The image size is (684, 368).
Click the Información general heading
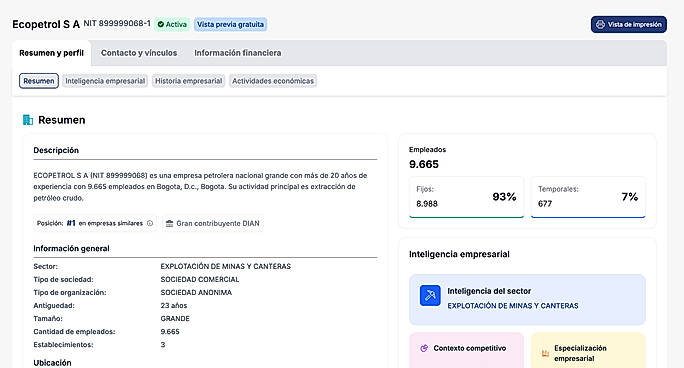point(71,249)
